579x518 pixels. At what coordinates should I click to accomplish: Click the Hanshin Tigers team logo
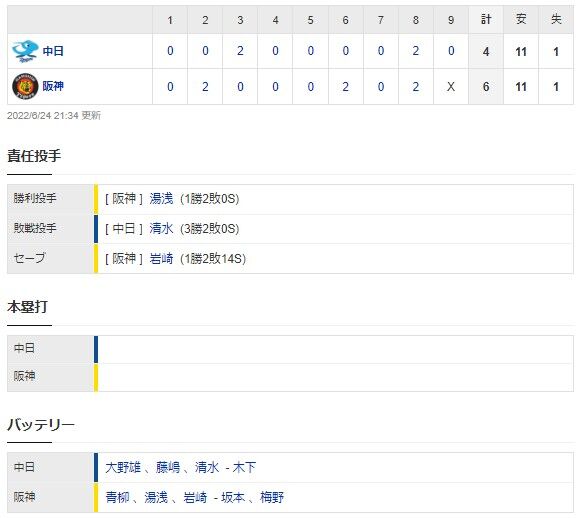pos(25,86)
